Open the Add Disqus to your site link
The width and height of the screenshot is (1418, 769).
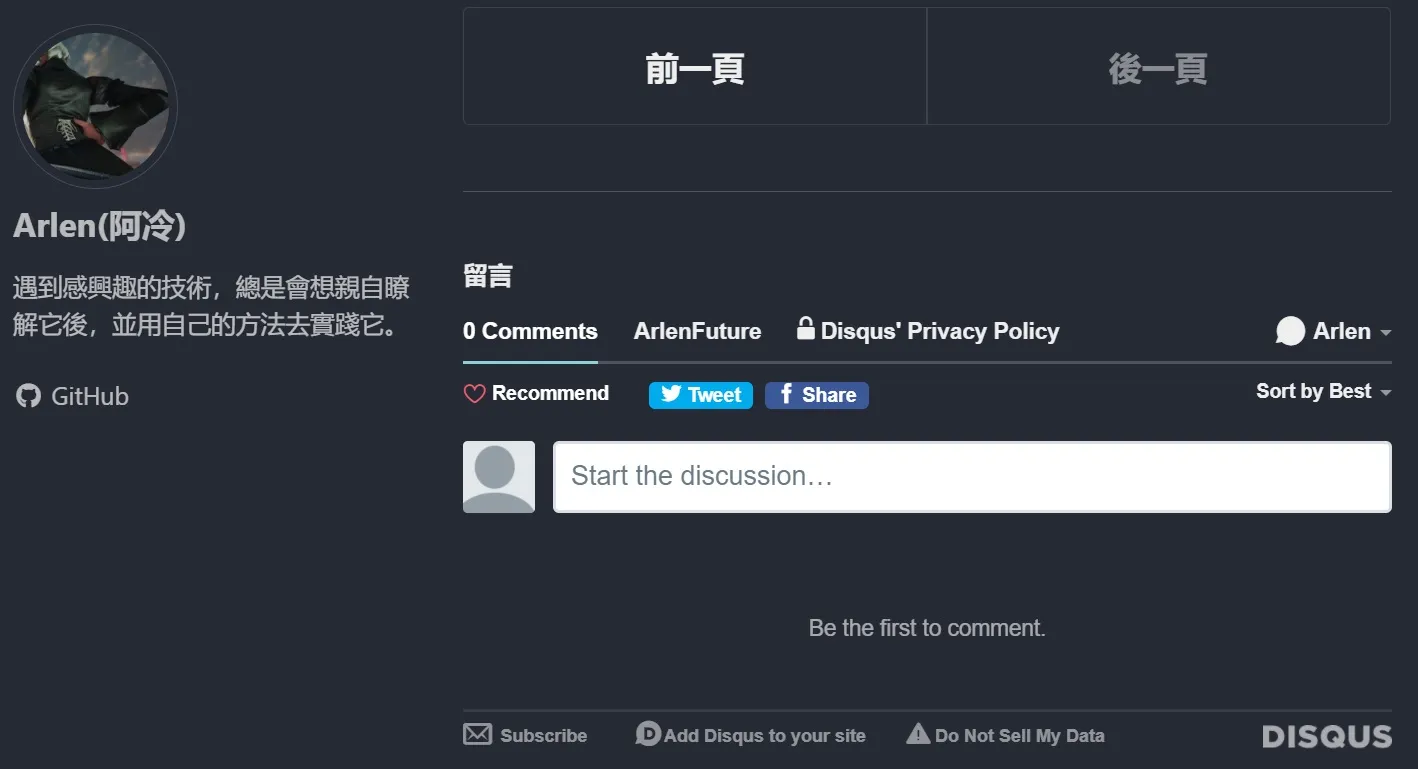(x=764, y=736)
